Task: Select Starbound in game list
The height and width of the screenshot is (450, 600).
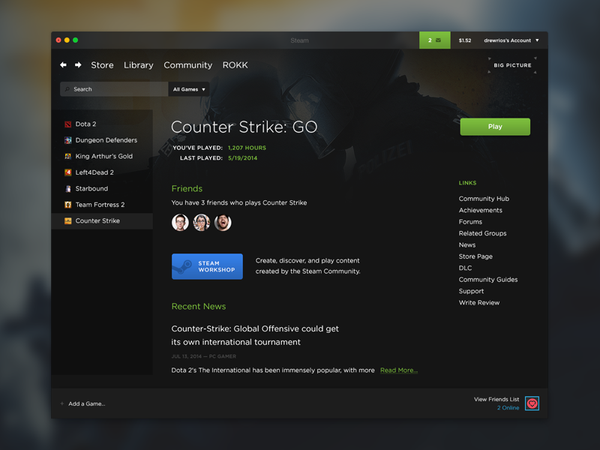Action: pyautogui.click(x=102, y=189)
